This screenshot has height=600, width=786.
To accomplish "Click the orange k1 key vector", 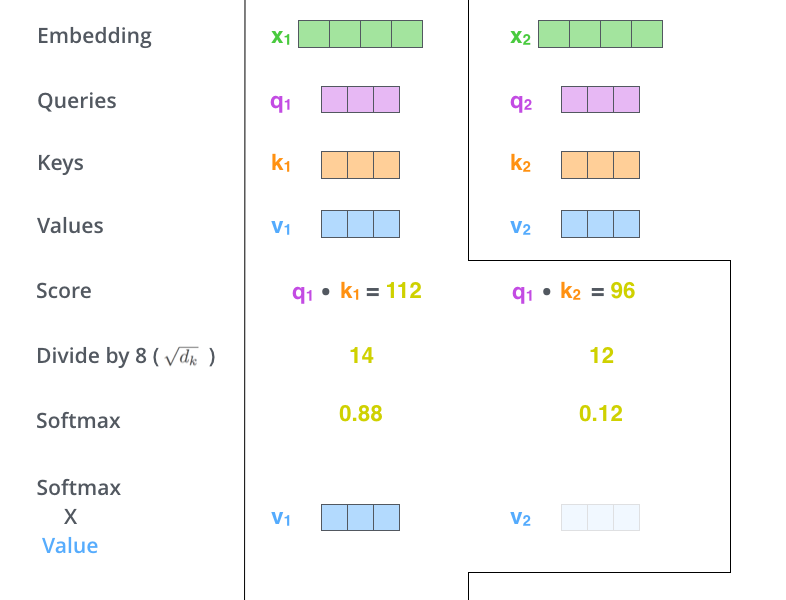I will (360, 165).
